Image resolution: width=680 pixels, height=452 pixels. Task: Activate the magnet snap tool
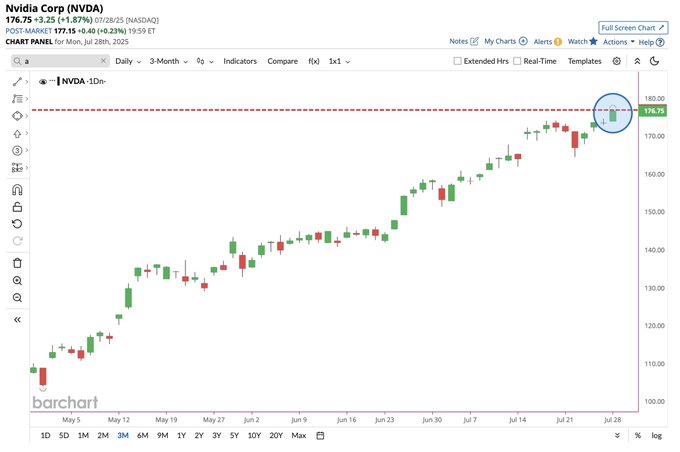coord(17,190)
